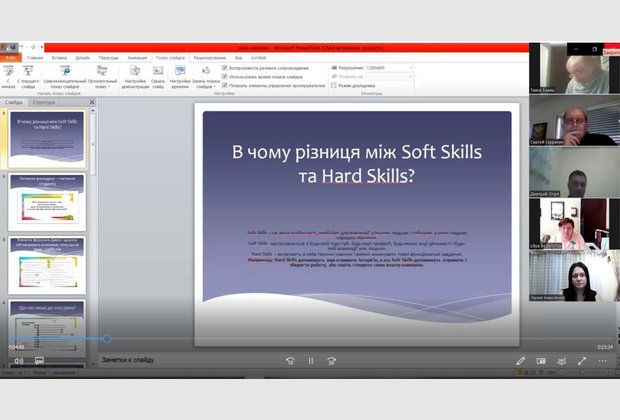The width and height of the screenshot is (620, 420).
Task: Switch to the Вставка ribbon tab
Action: pyautogui.click(x=59, y=57)
